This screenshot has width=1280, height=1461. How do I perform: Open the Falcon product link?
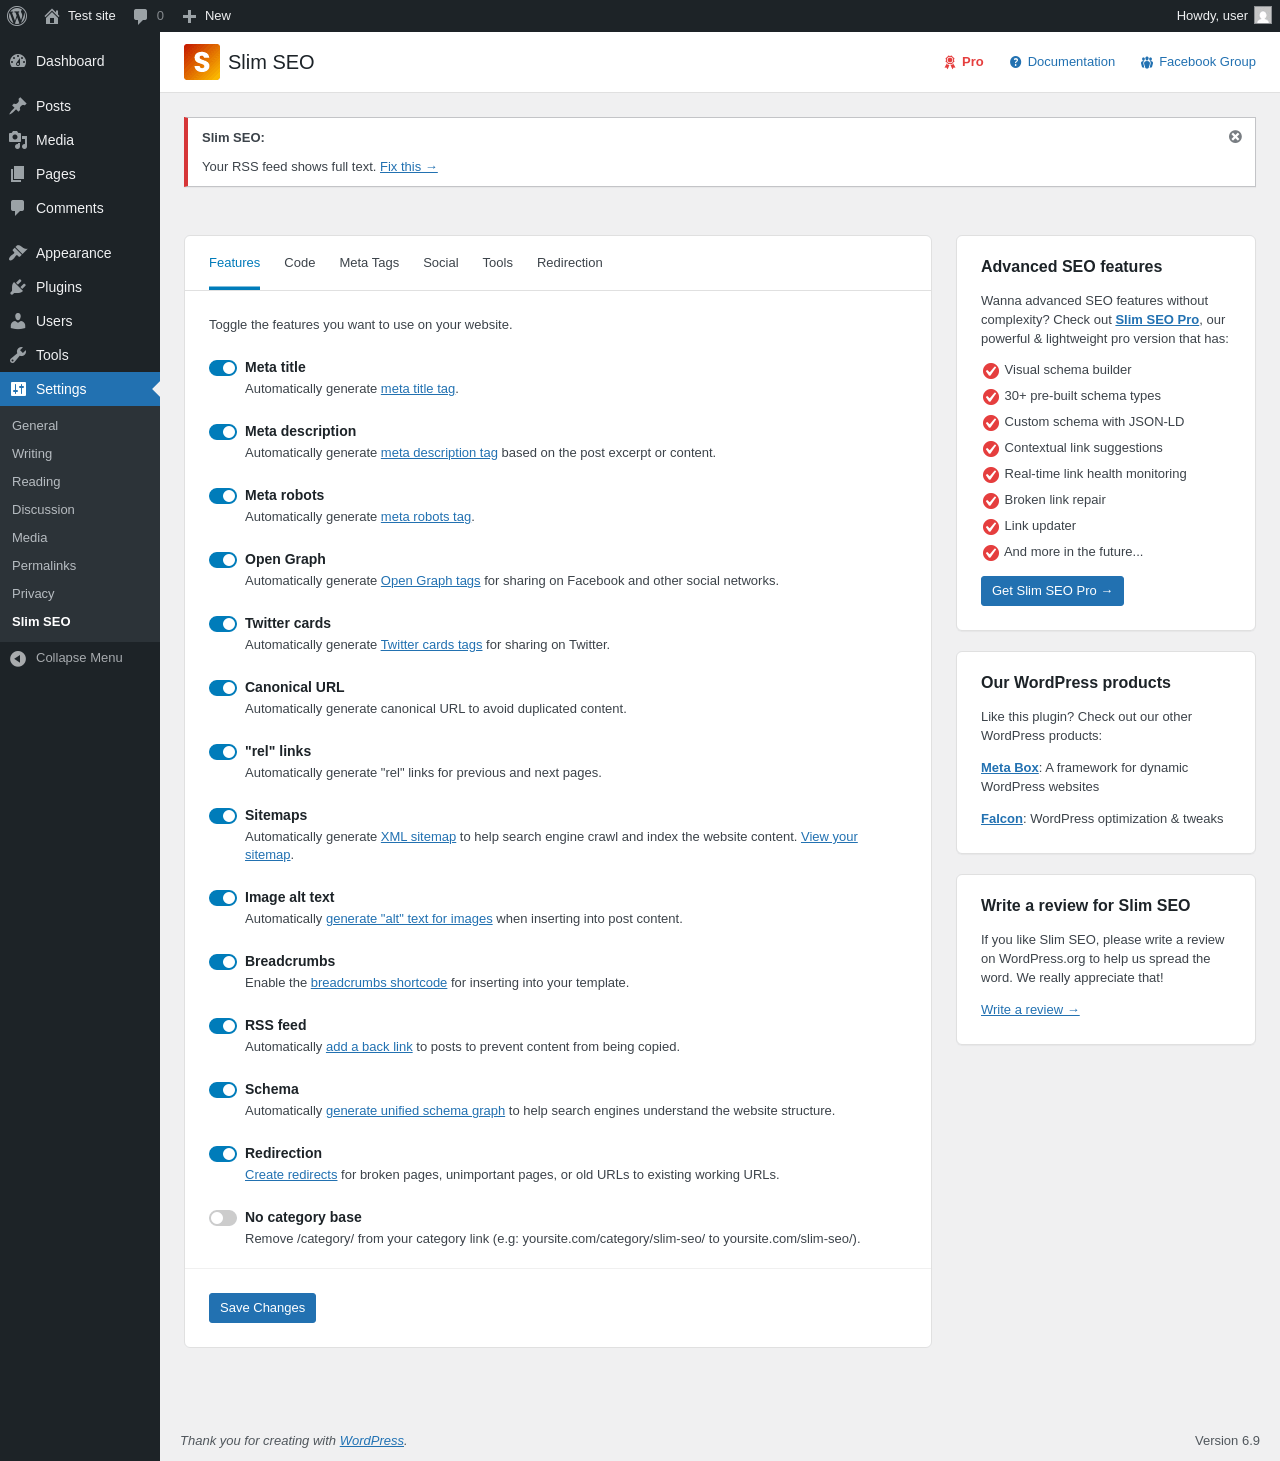(x=1002, y=819)
